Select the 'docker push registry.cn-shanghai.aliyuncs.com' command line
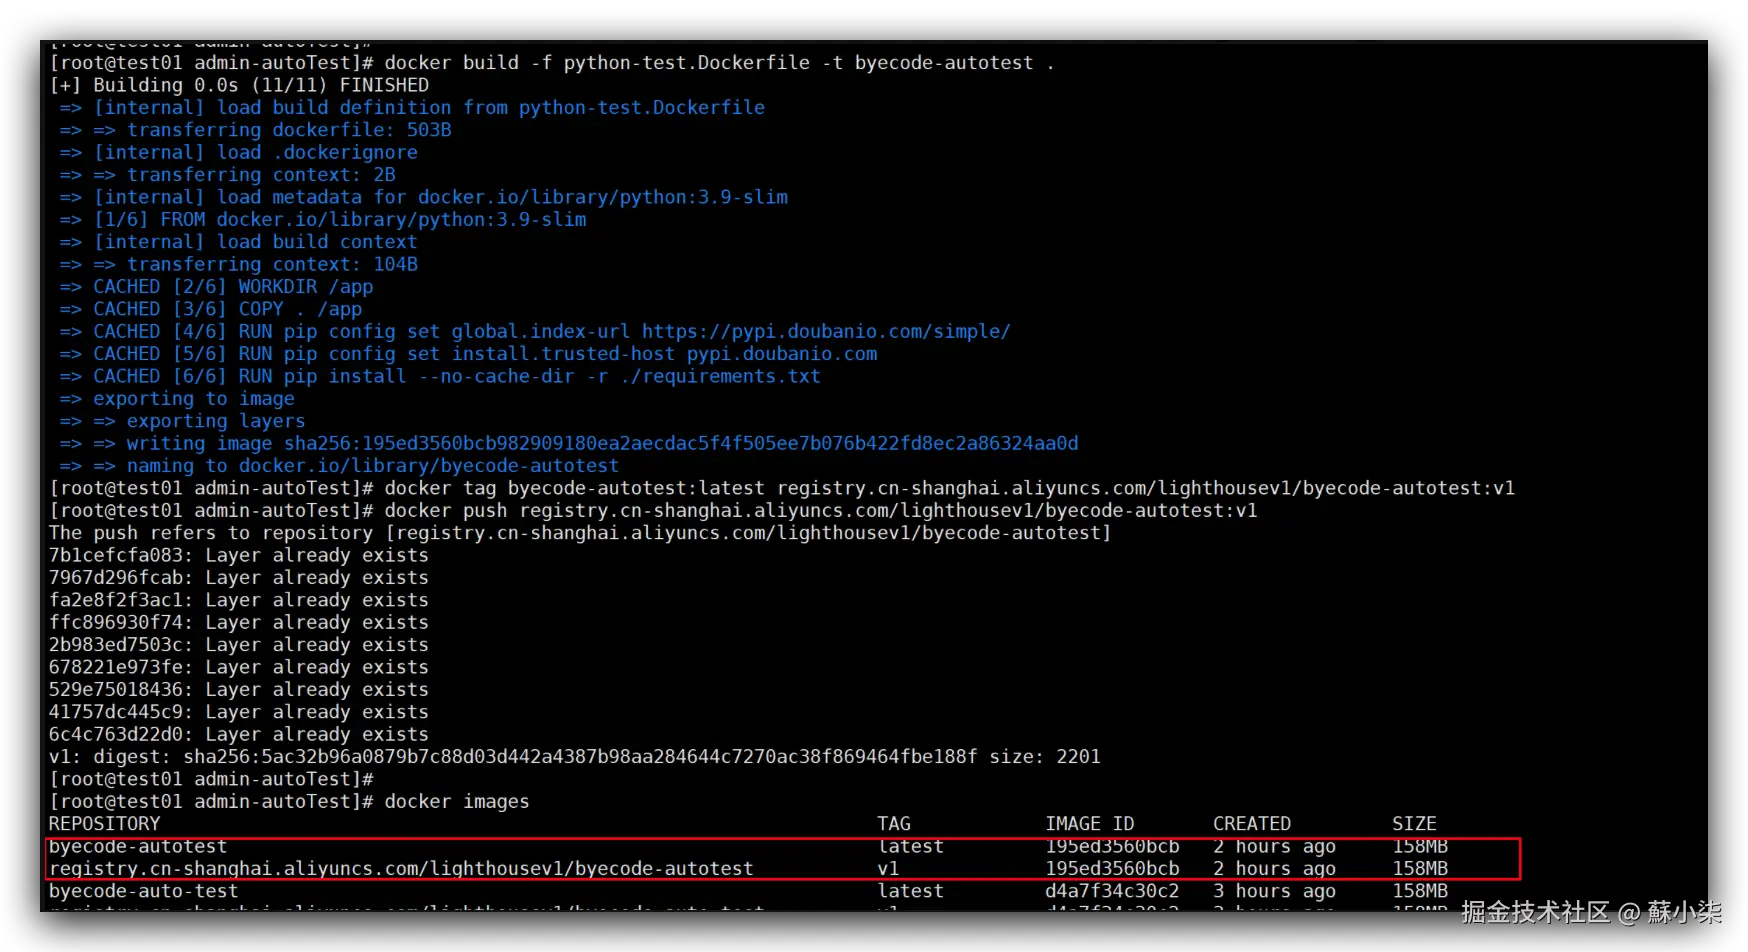 (x=653, y=511)
